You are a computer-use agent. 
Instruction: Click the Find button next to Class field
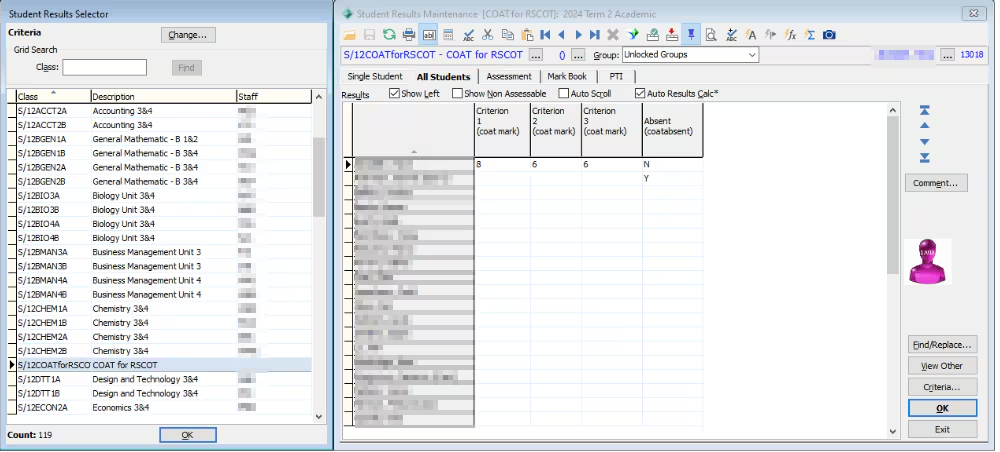pyautogui.click(x=187, y=68)
